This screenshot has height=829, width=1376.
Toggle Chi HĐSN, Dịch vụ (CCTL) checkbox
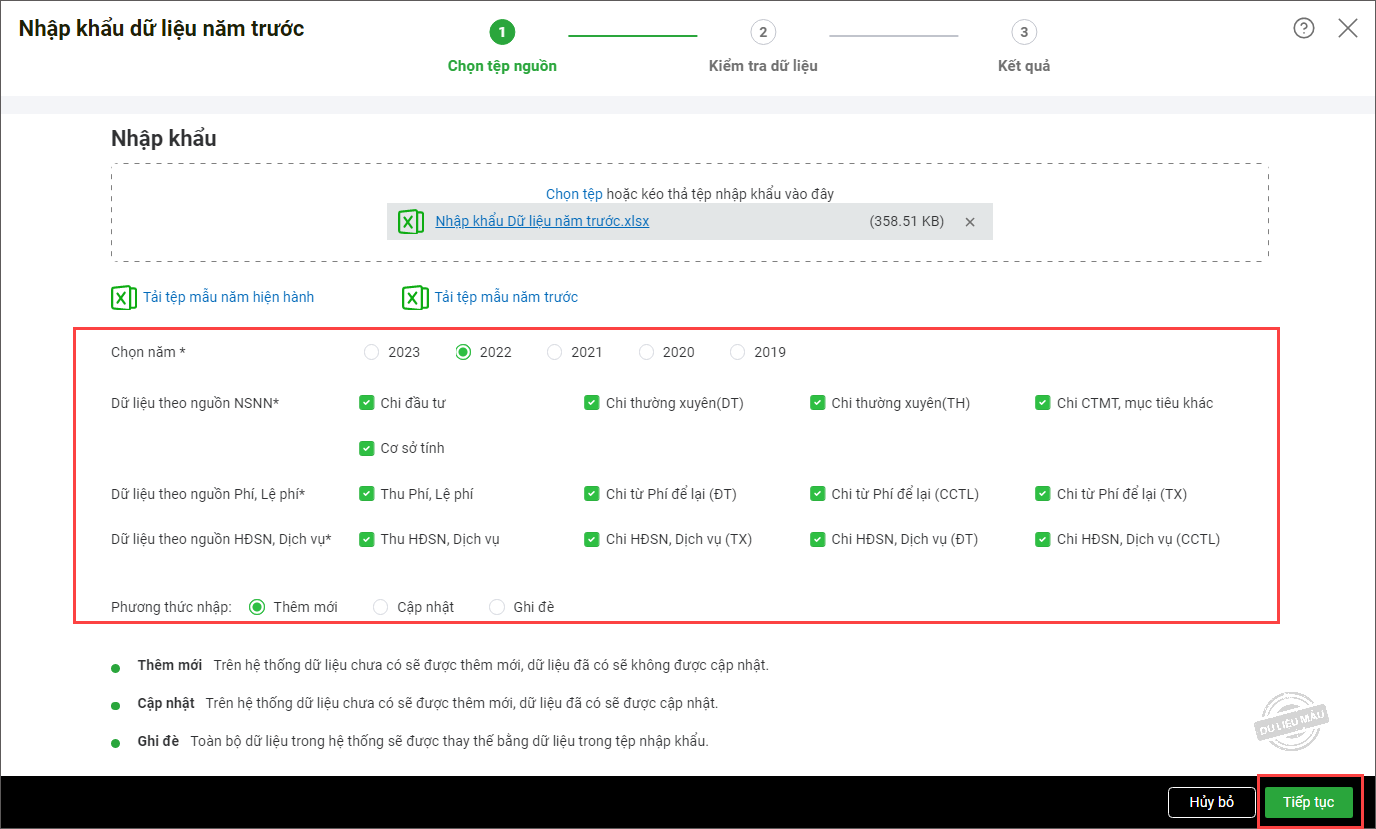(1043, 539)
